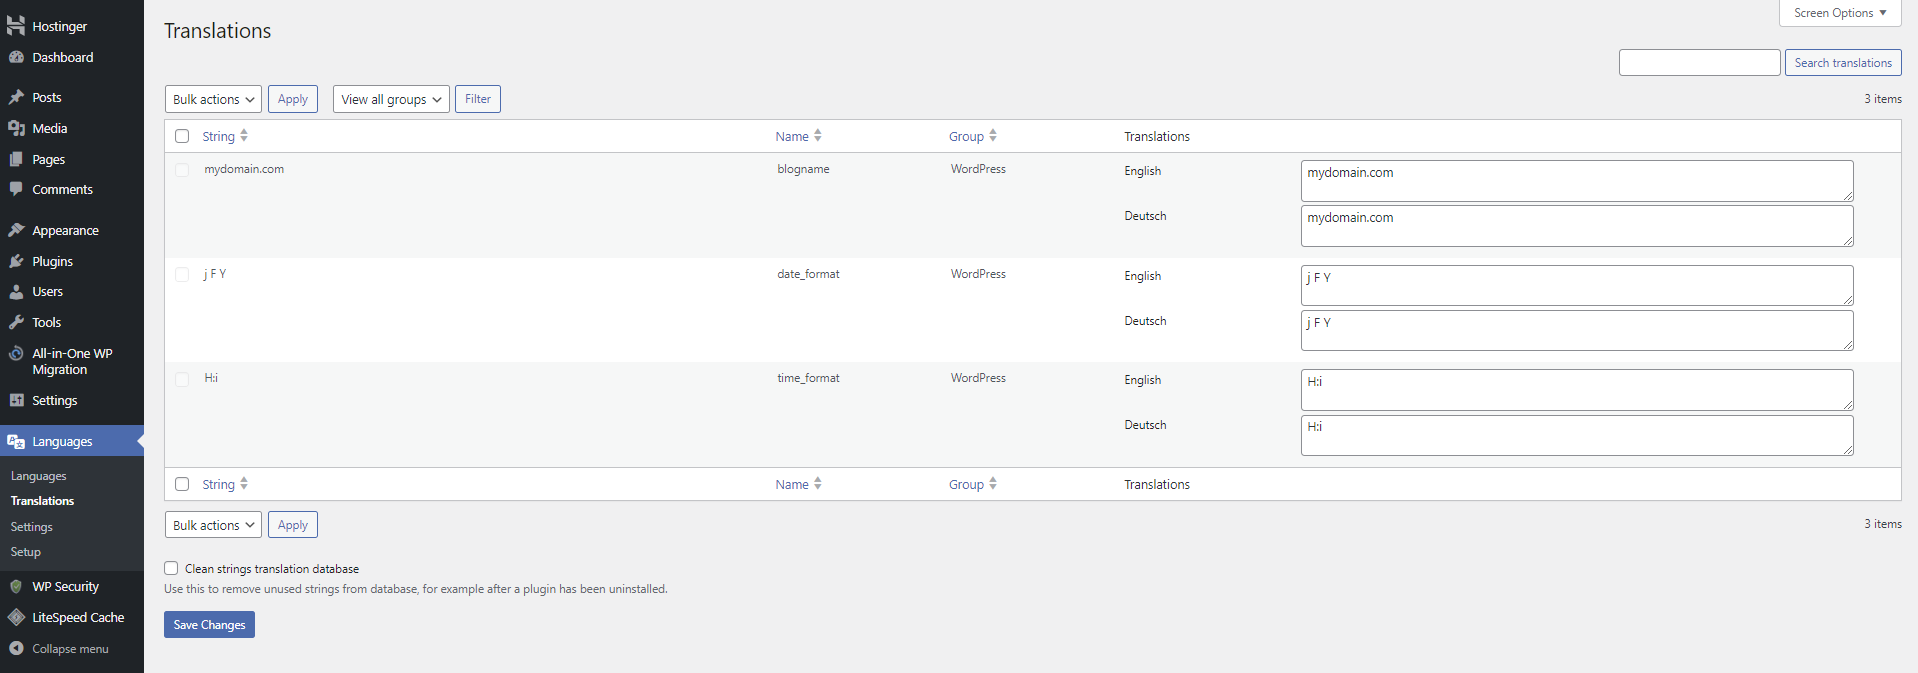
Task: Click the Posts pushpin icon
Action: click(x=16, y=97)
